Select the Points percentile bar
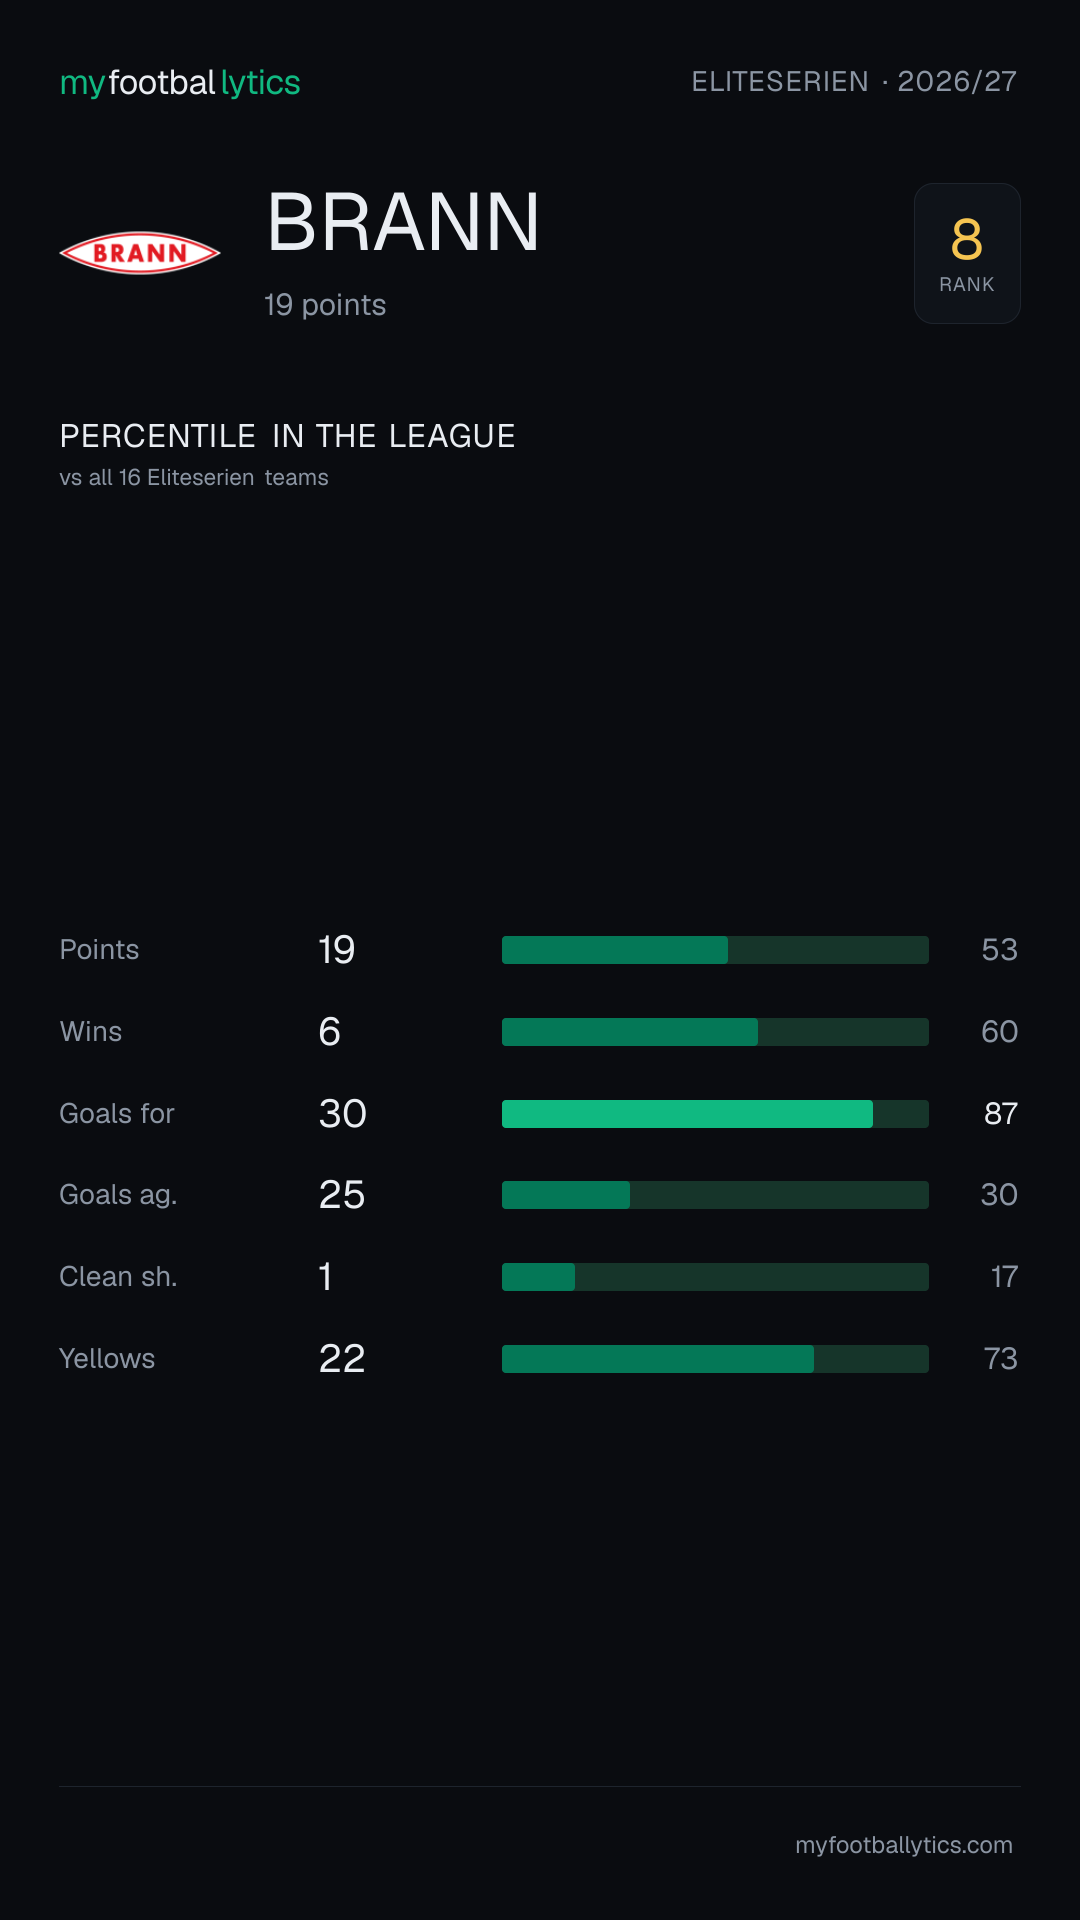This screenshot has height=1920, width=1080. click(715, 950)
